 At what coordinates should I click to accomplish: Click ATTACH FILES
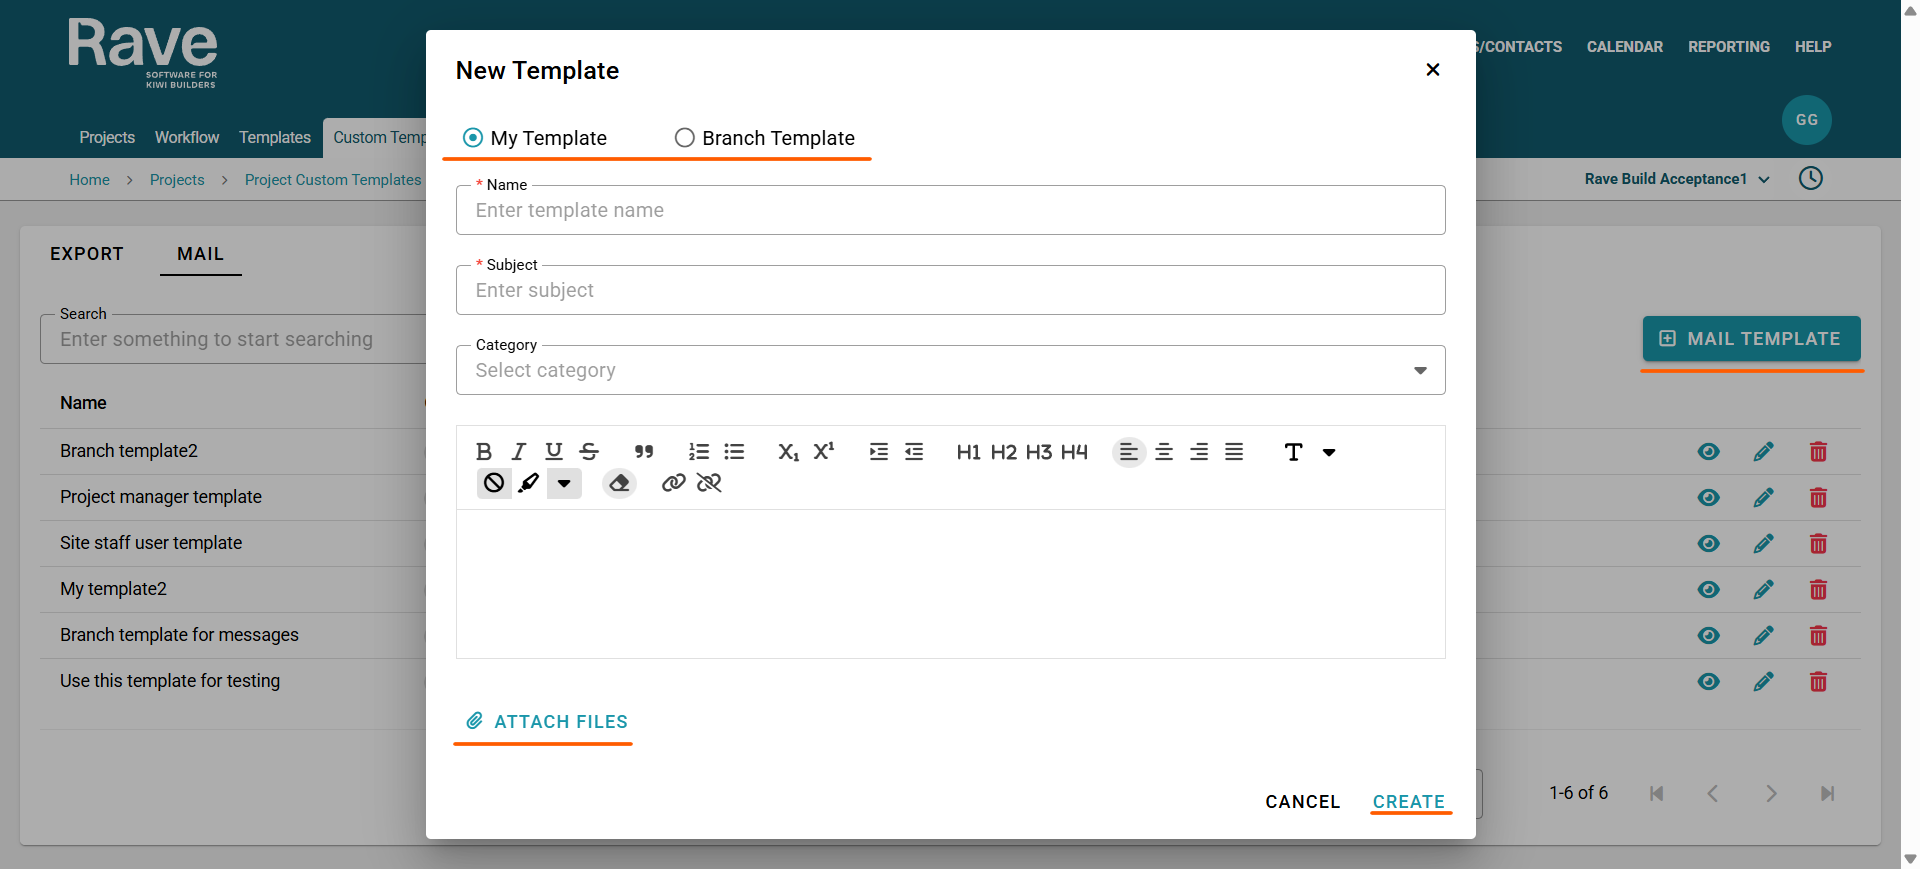546,722
